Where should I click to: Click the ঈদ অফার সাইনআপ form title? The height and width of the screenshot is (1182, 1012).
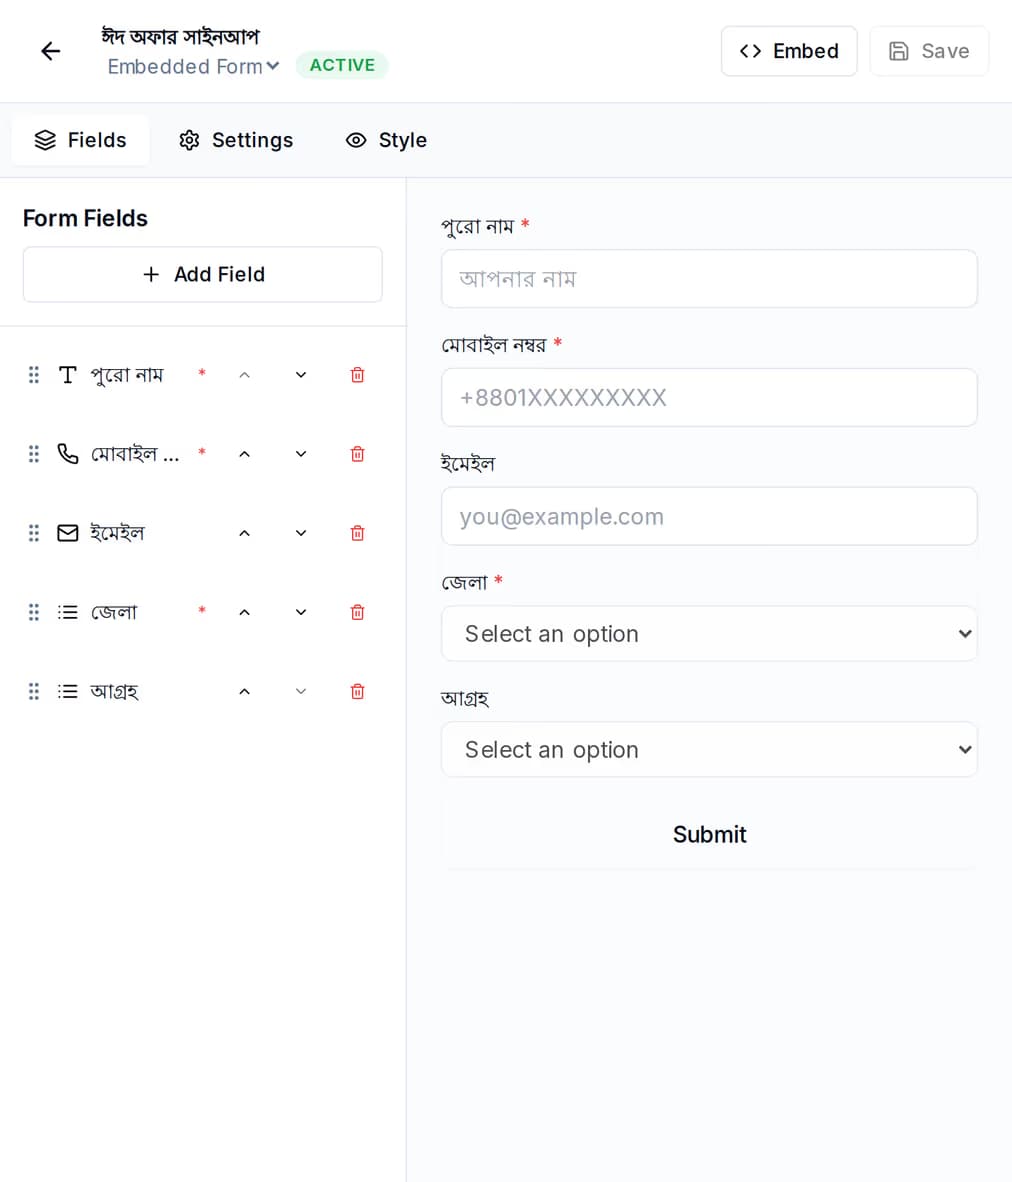coord(180,36)
